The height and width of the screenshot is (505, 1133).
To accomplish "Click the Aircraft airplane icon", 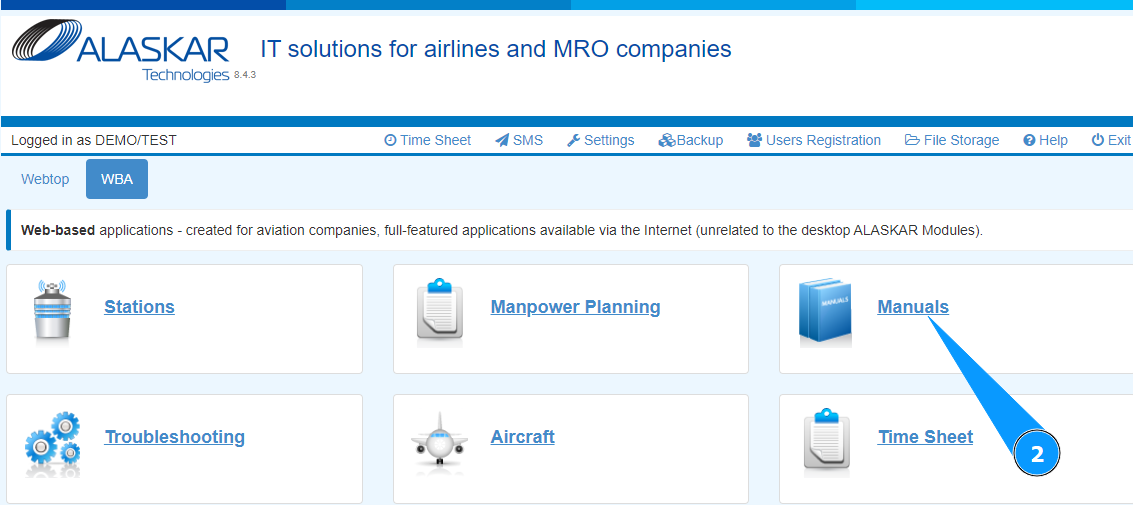I will (x=439, y=442).
